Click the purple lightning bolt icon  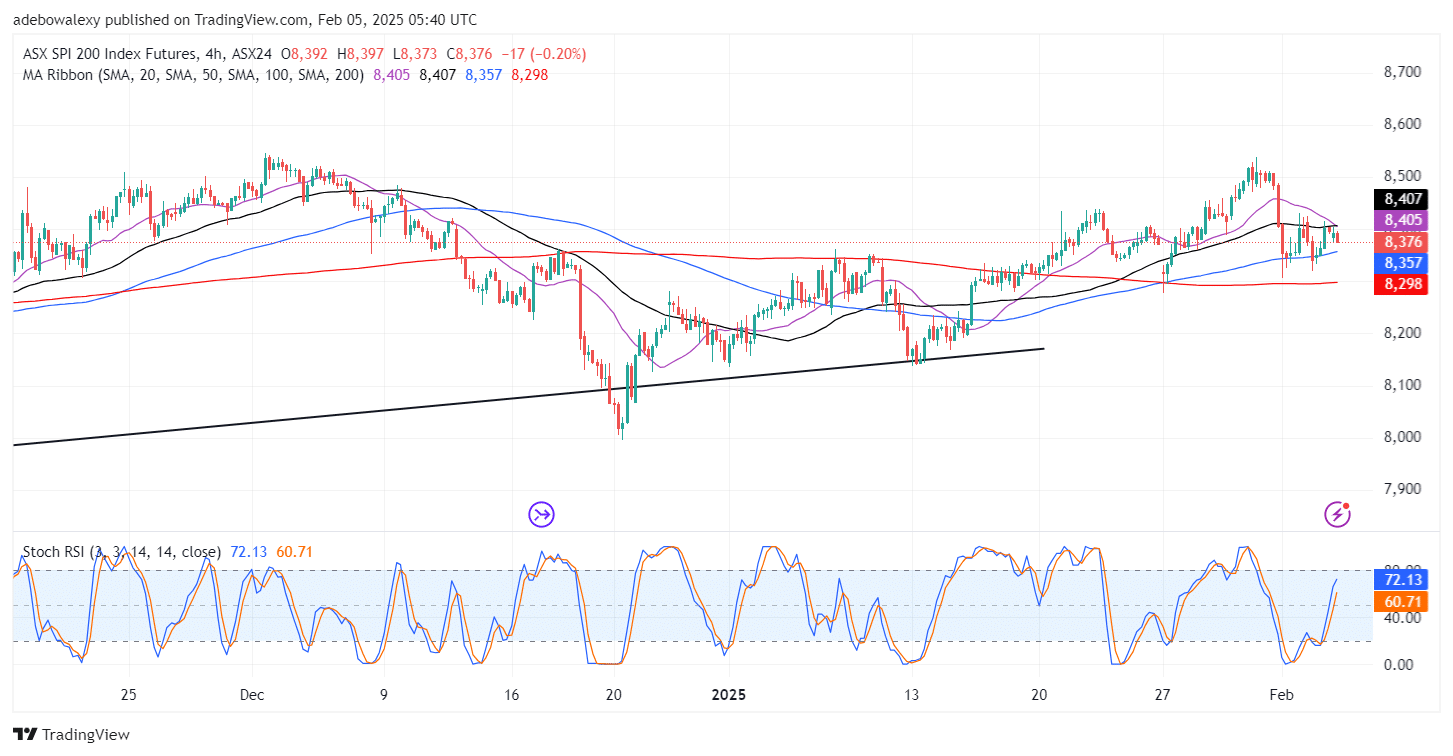tap(1337, 514)
